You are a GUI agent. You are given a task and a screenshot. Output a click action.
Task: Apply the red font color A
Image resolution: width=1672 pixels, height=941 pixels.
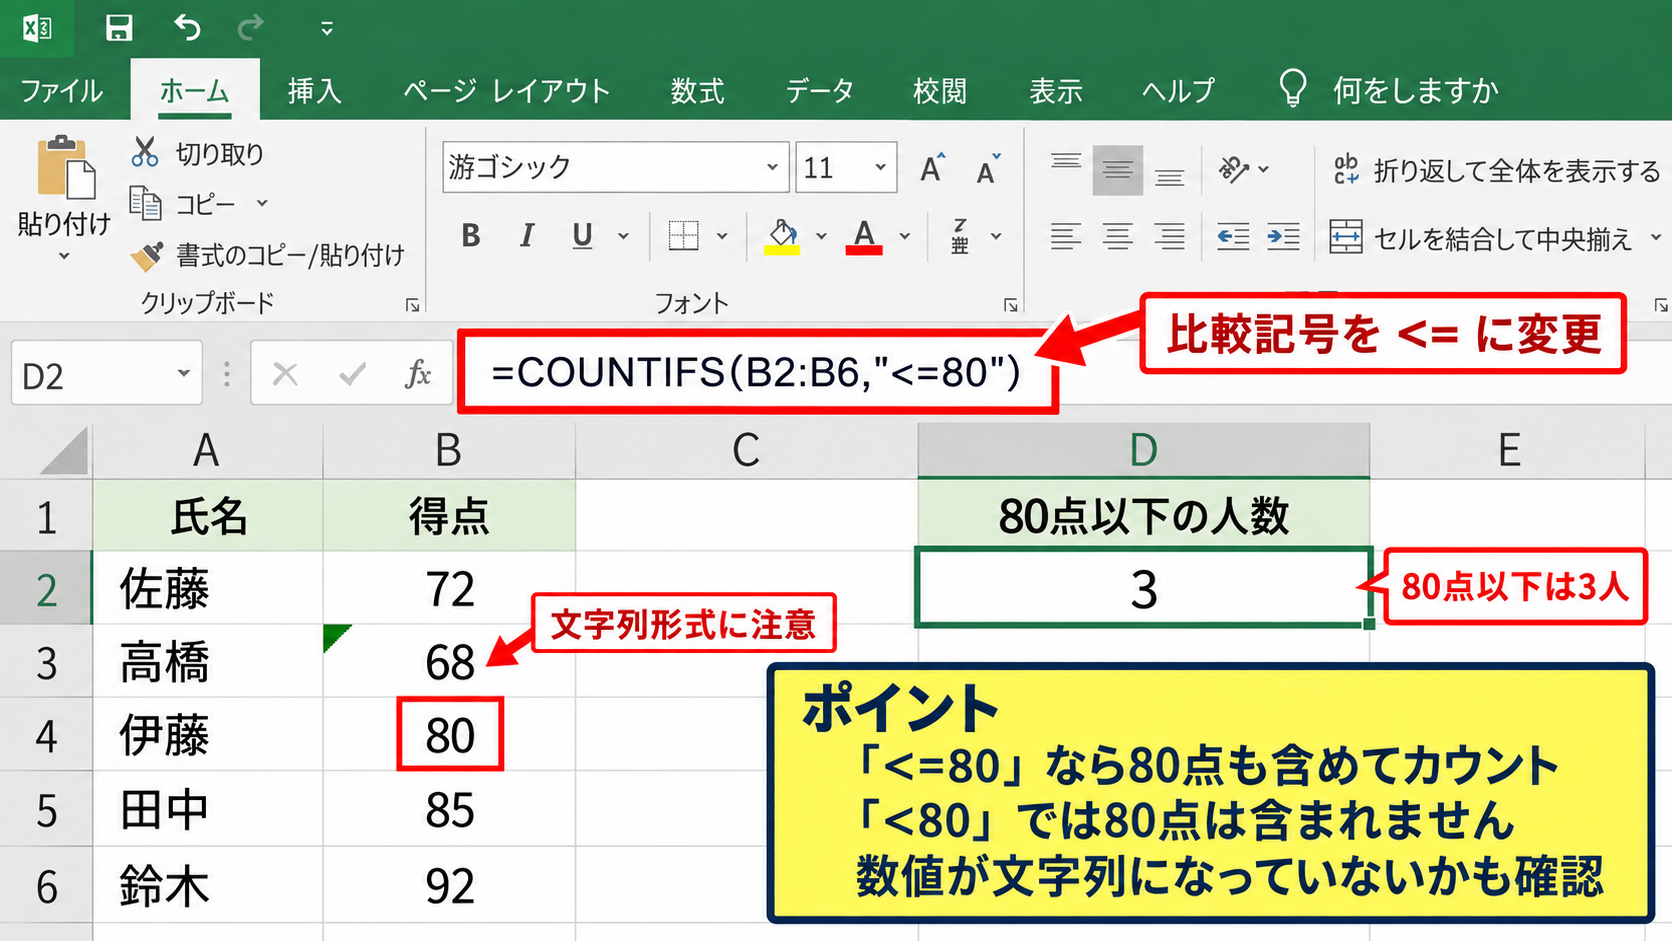click(x=864, y=237)
